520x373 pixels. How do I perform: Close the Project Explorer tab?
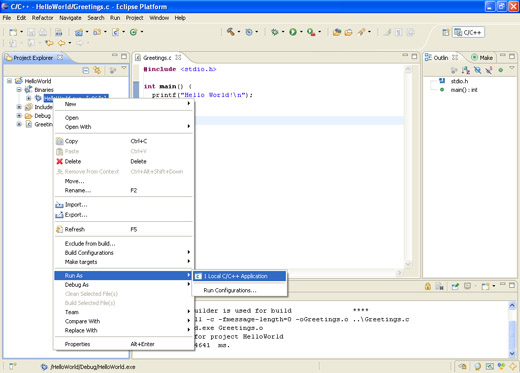(60, 57)
